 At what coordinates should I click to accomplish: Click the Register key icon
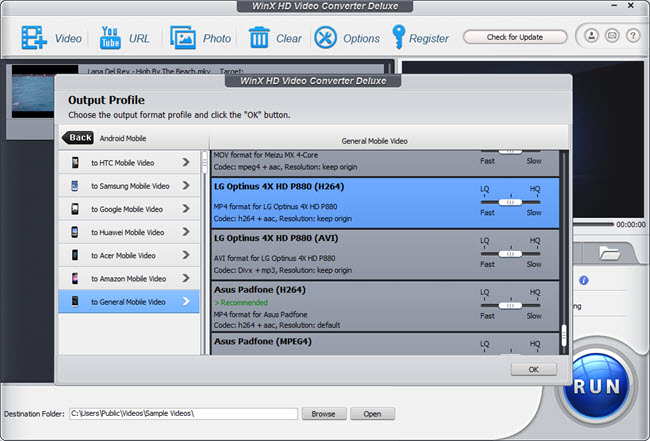coord(398,37)
